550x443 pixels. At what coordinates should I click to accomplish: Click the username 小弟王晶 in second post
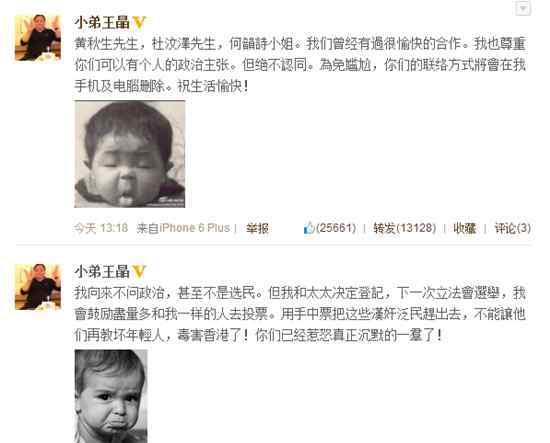[x=102, y=271]
